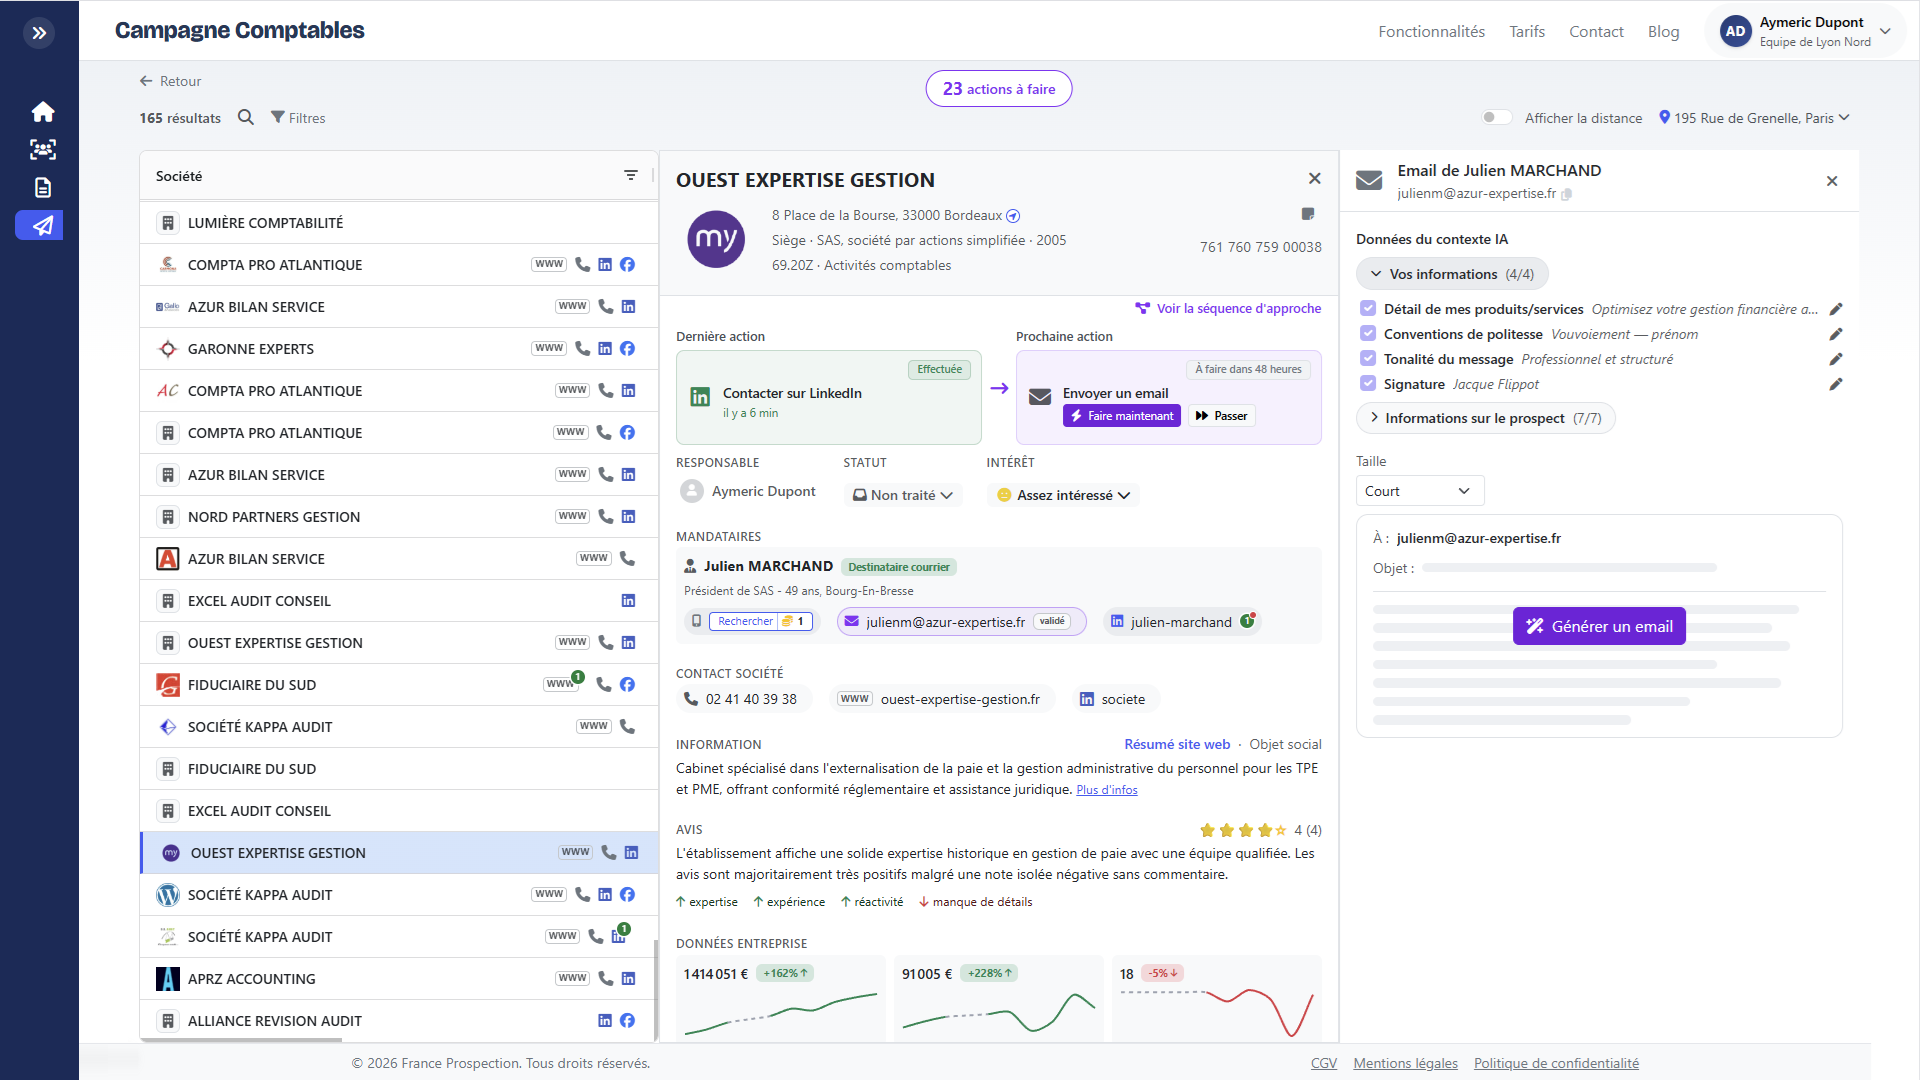Image resolution: width=1920 pixels, height=1080 pixels.
Task: Click LinkedIn icon for EXCEL AUDIT CONSEIL row
Action: coord(628,600)
